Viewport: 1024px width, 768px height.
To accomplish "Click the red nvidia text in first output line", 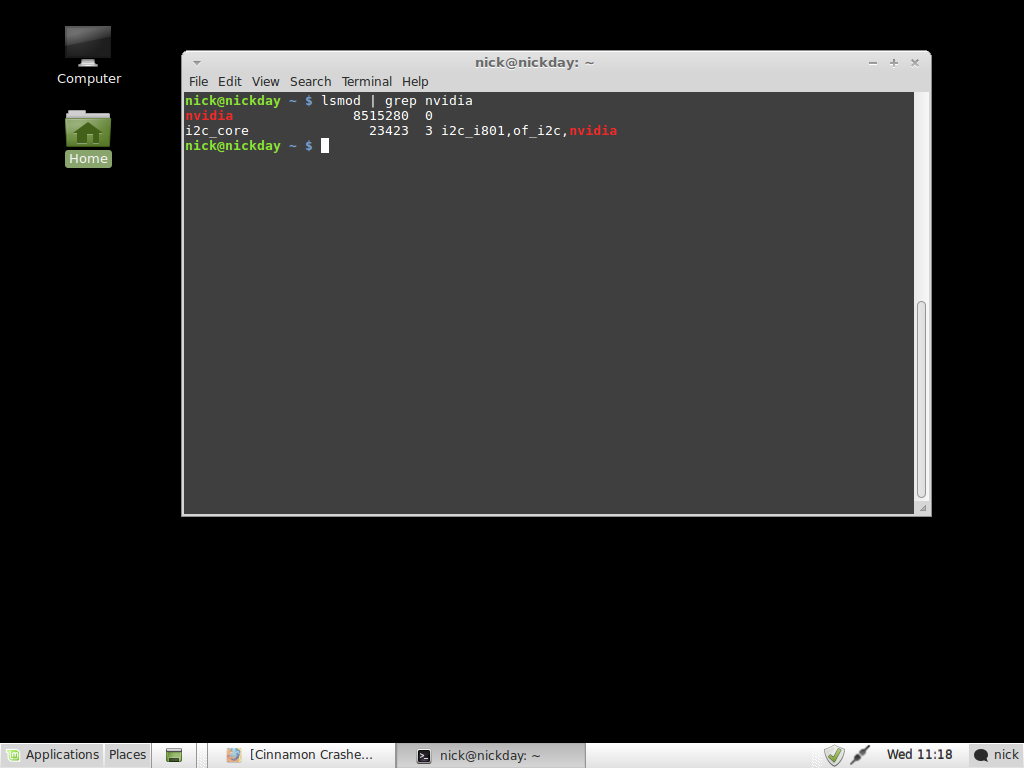I will (209, 116).
